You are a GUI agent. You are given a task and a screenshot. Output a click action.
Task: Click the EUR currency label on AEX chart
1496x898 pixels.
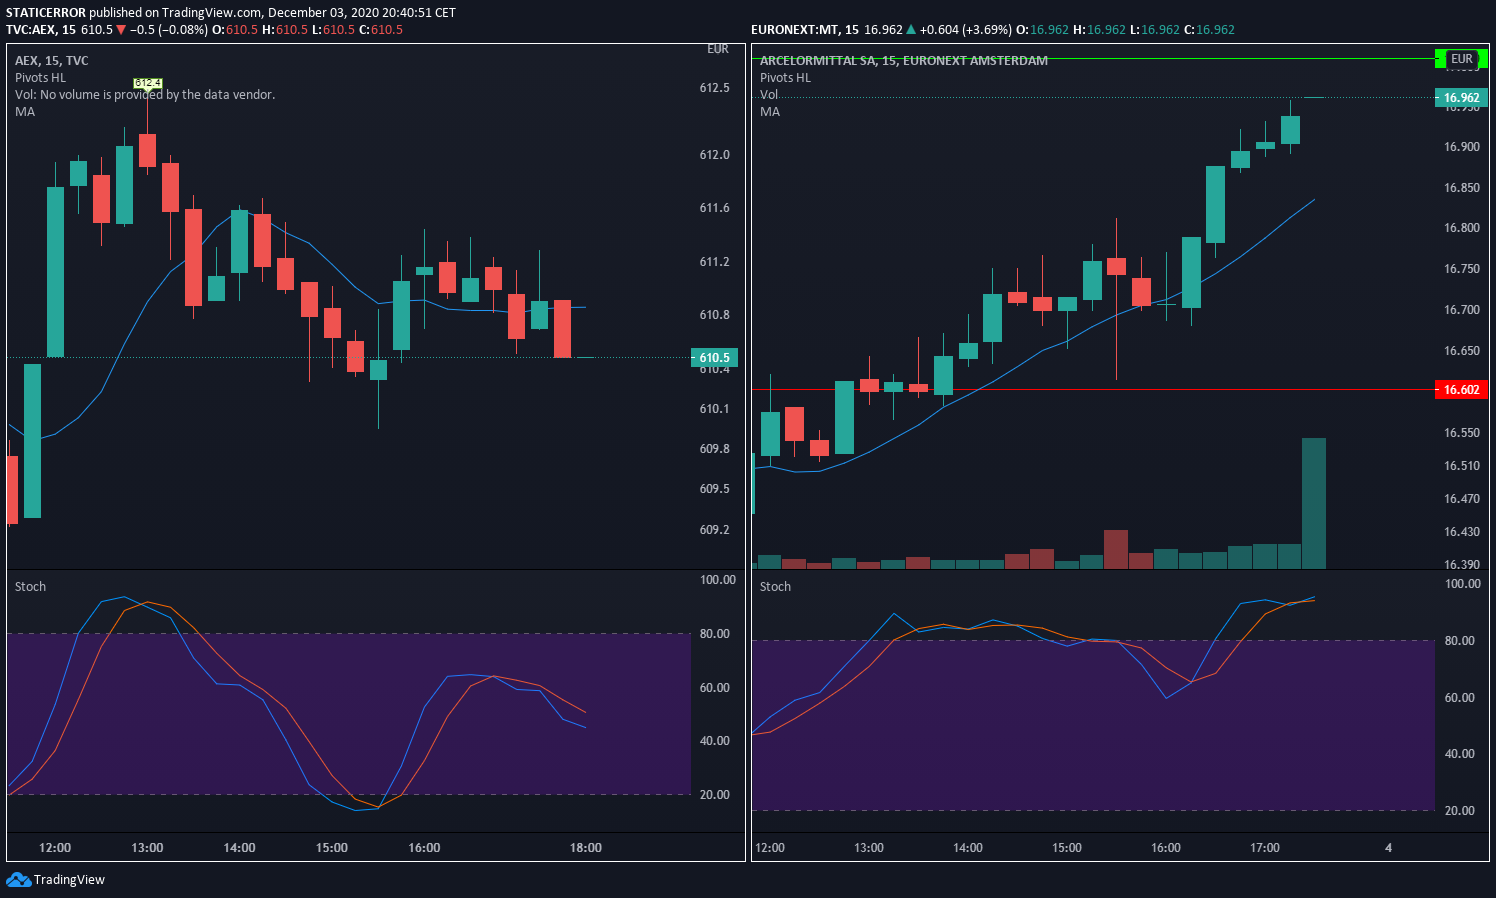point(718,49)
